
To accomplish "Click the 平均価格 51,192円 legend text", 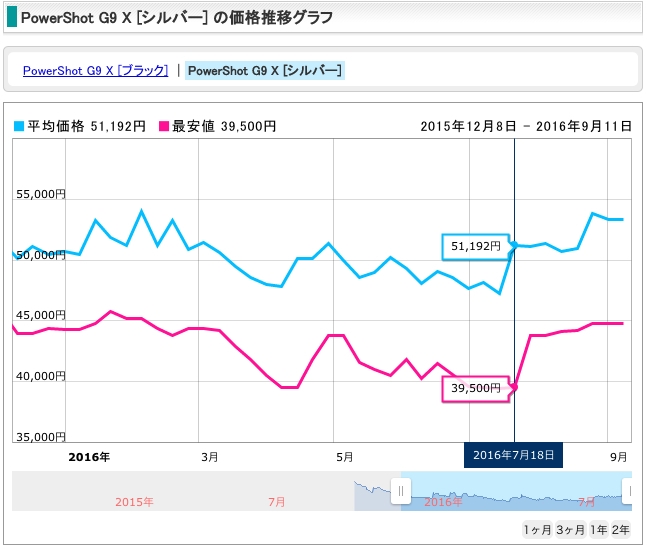I will pyautogui.click(x=86, y=126).
